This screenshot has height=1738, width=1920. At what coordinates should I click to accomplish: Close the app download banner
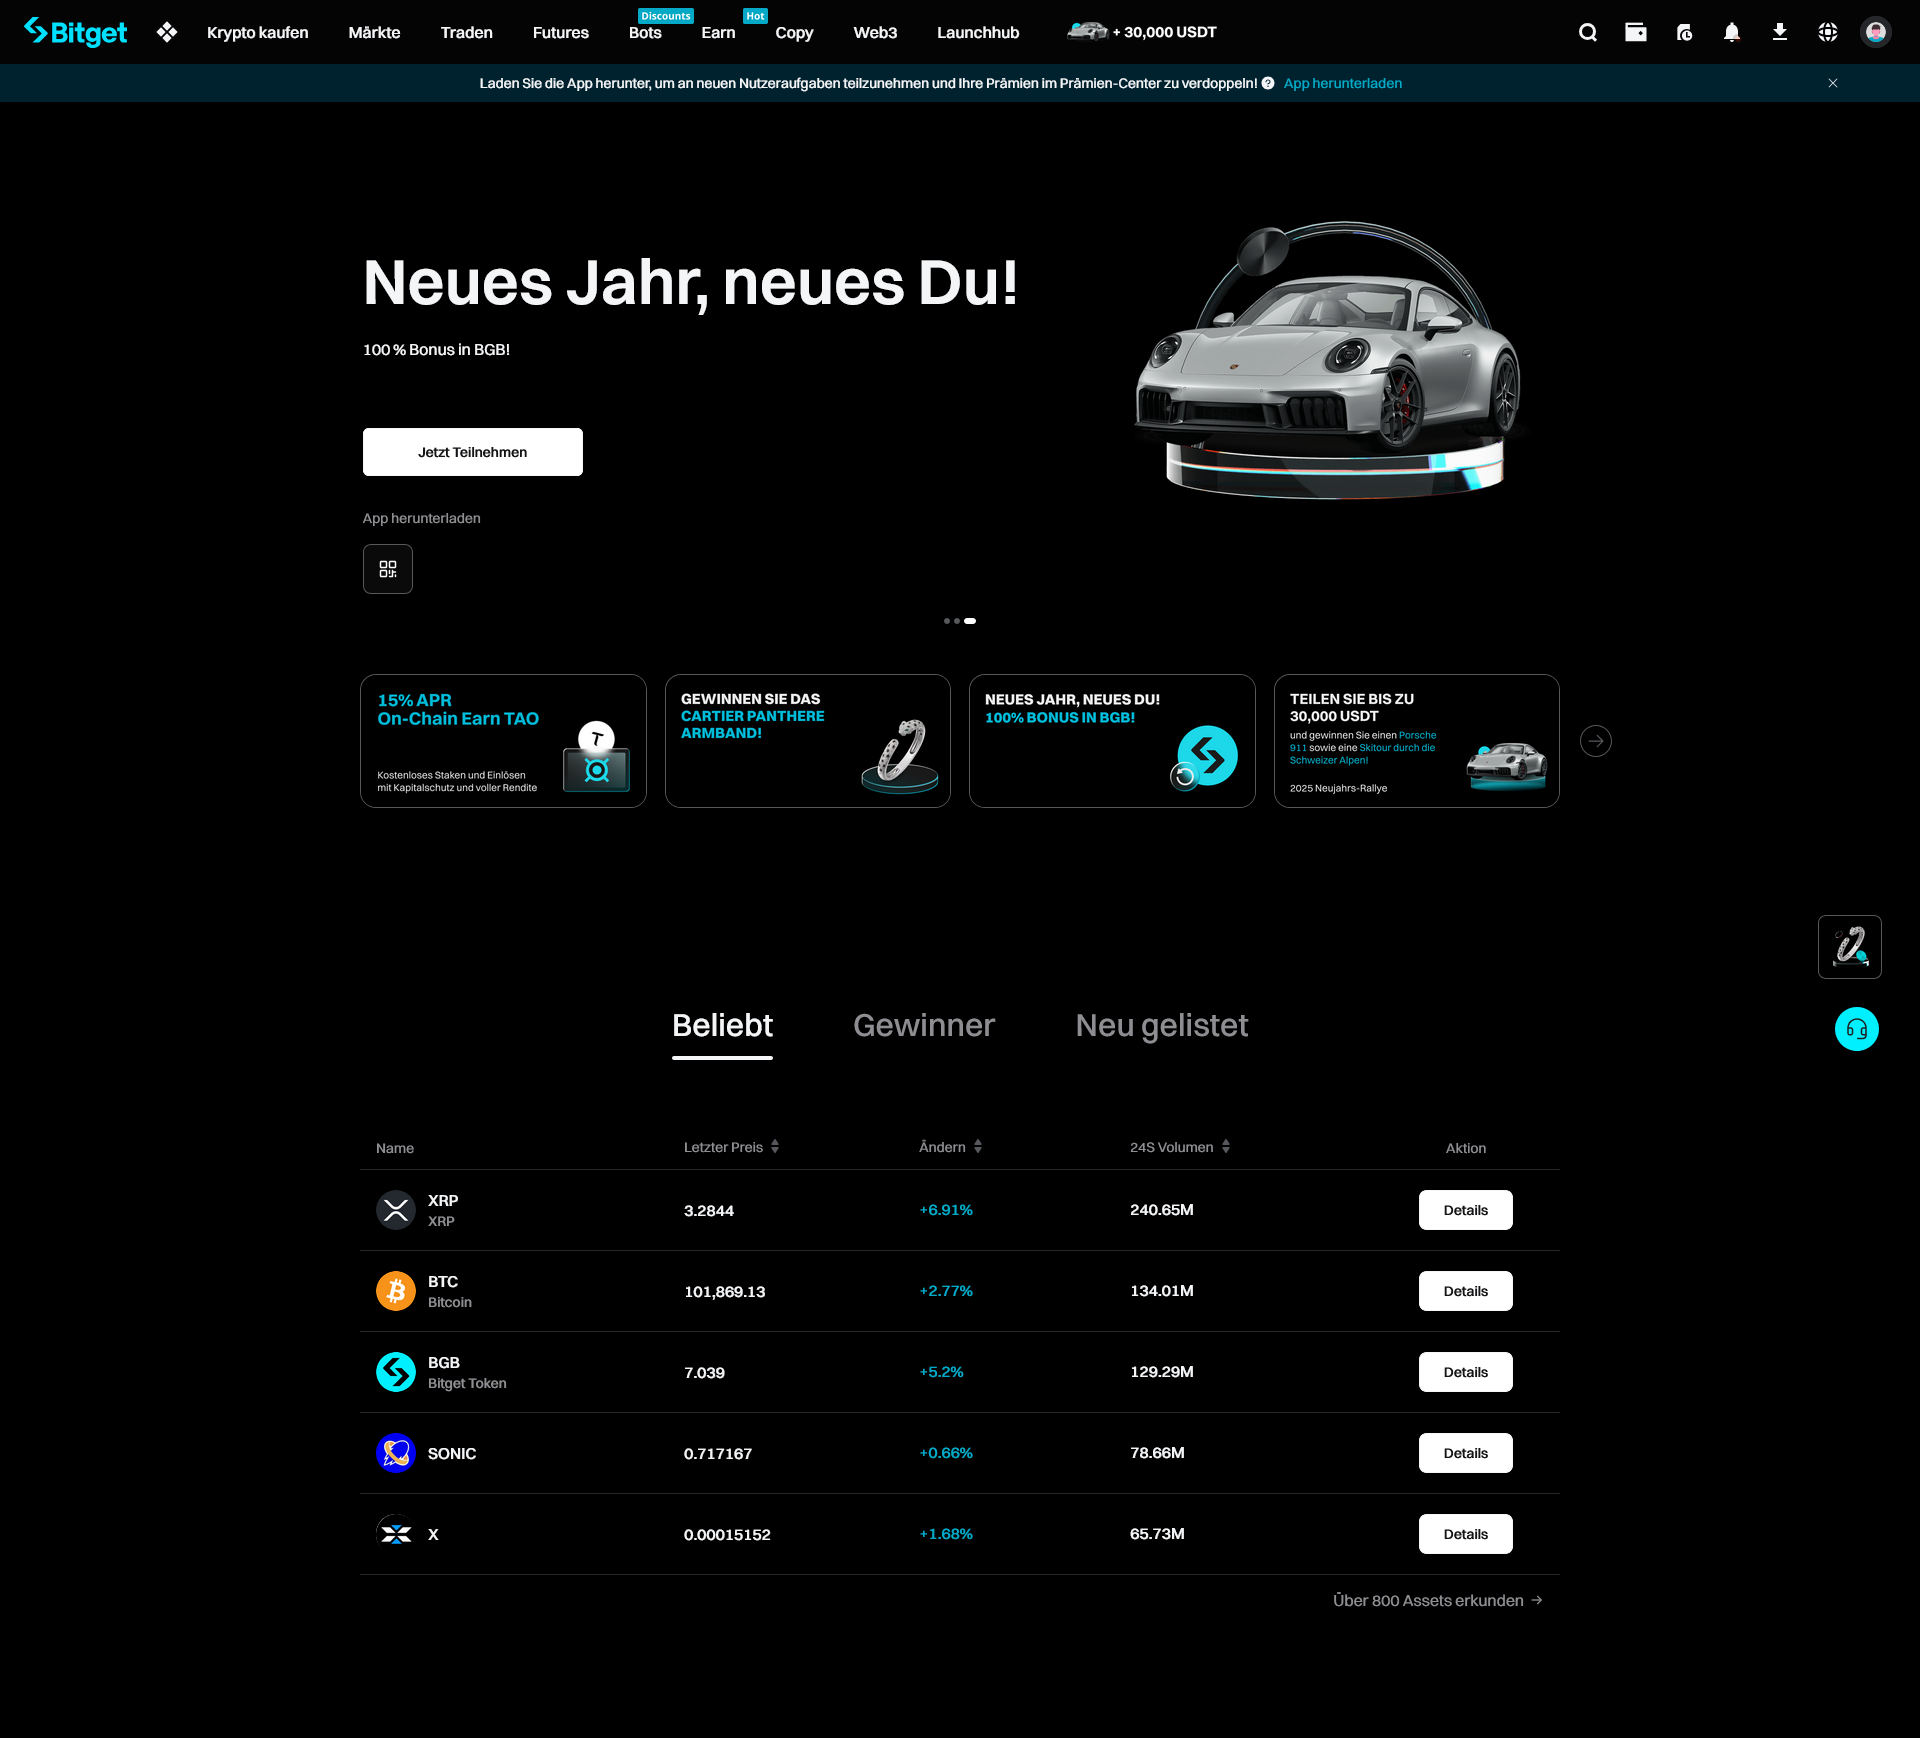point(1833,83)
